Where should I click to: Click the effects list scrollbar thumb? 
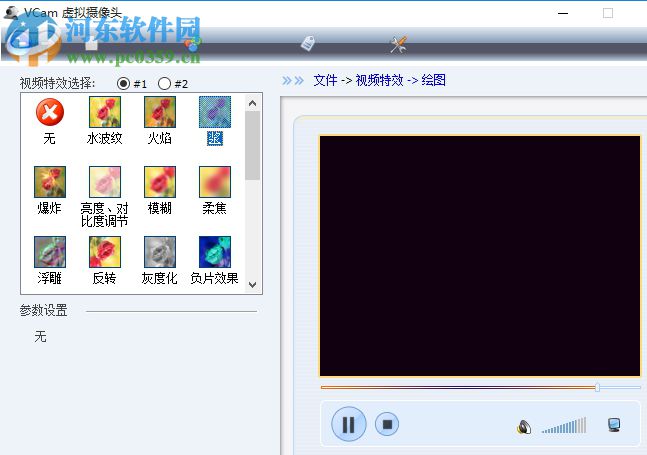[x=253, y=145]
